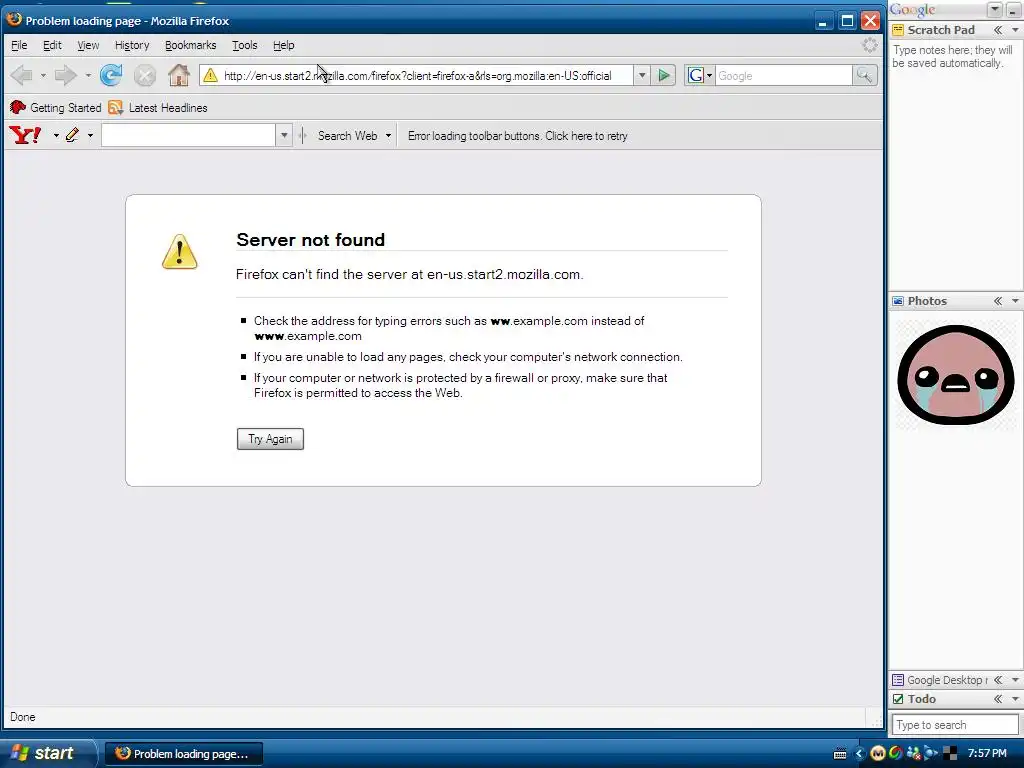This screenshot has width=1024, height=768.
Task: Click the Yahoo! logo on toolbar
Action: click(x=26, y=135)
